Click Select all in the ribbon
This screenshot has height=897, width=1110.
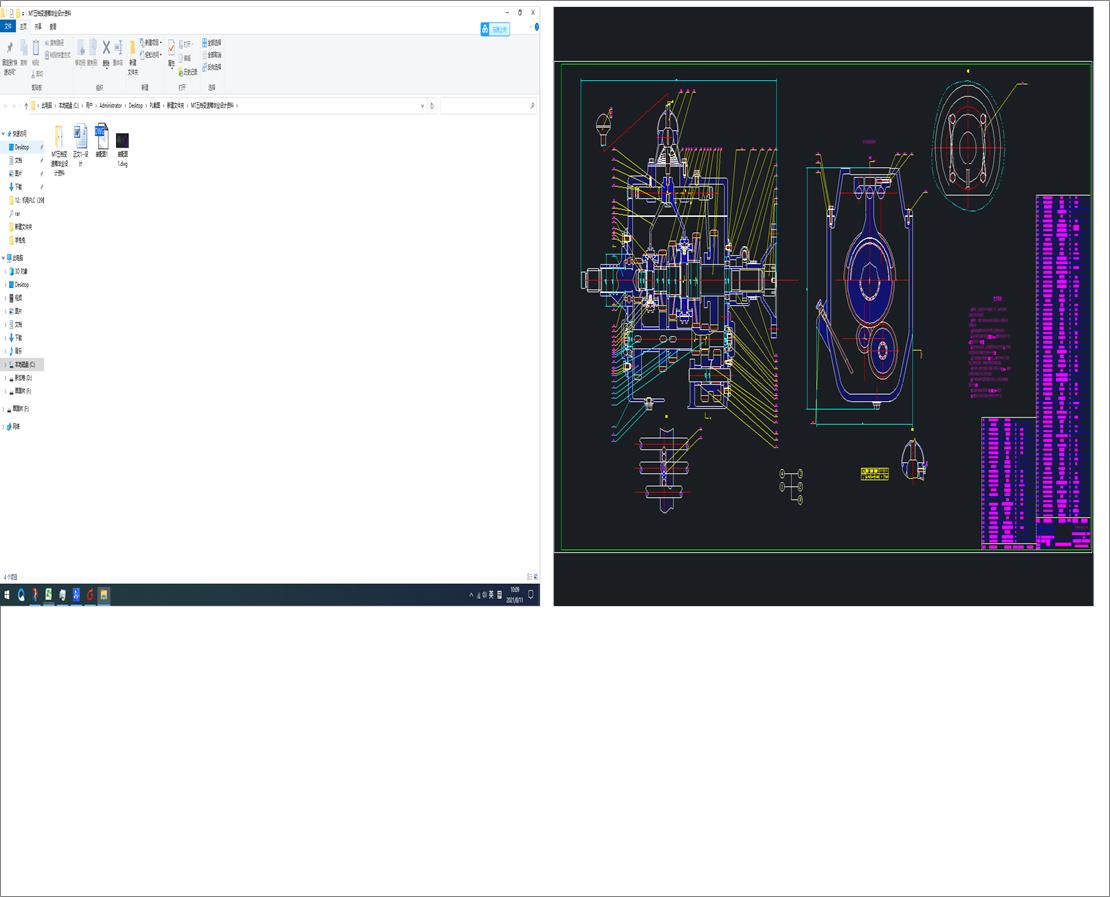coord(212,43)
